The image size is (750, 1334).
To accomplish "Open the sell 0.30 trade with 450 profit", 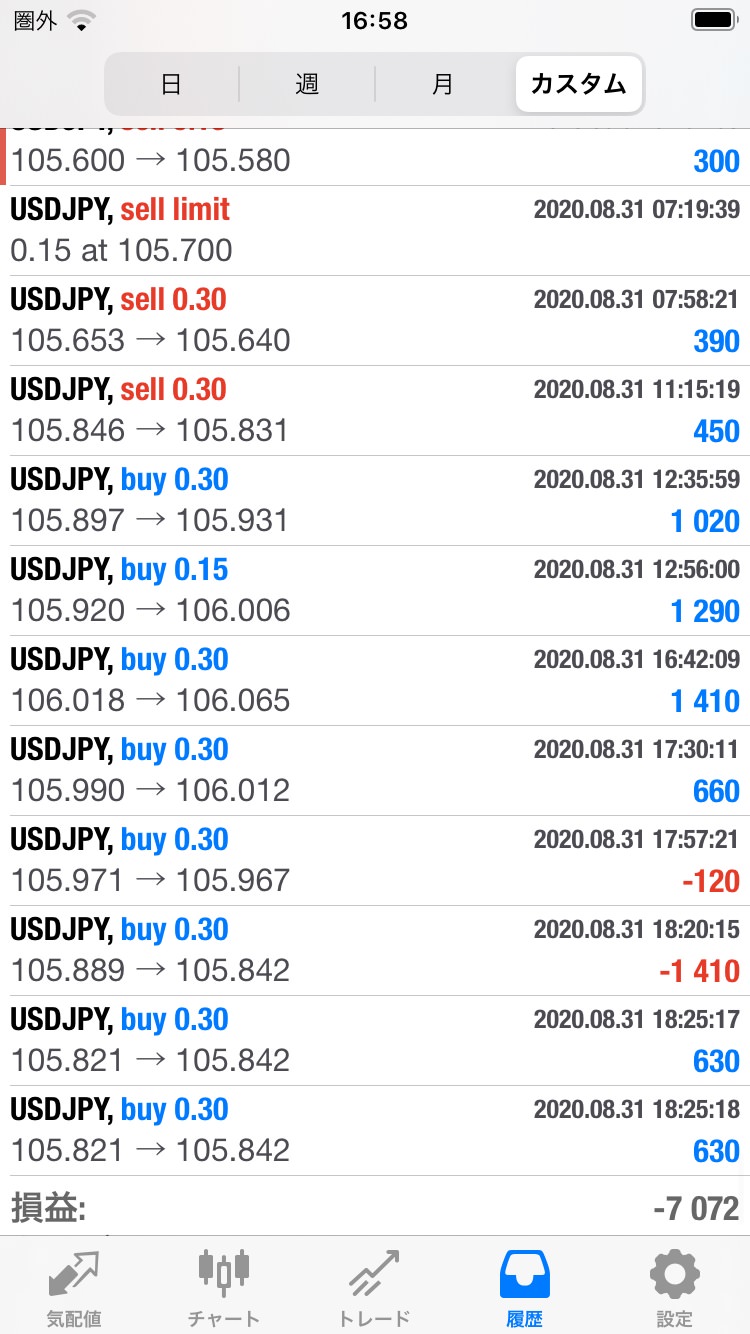I will tap(375, 410).
